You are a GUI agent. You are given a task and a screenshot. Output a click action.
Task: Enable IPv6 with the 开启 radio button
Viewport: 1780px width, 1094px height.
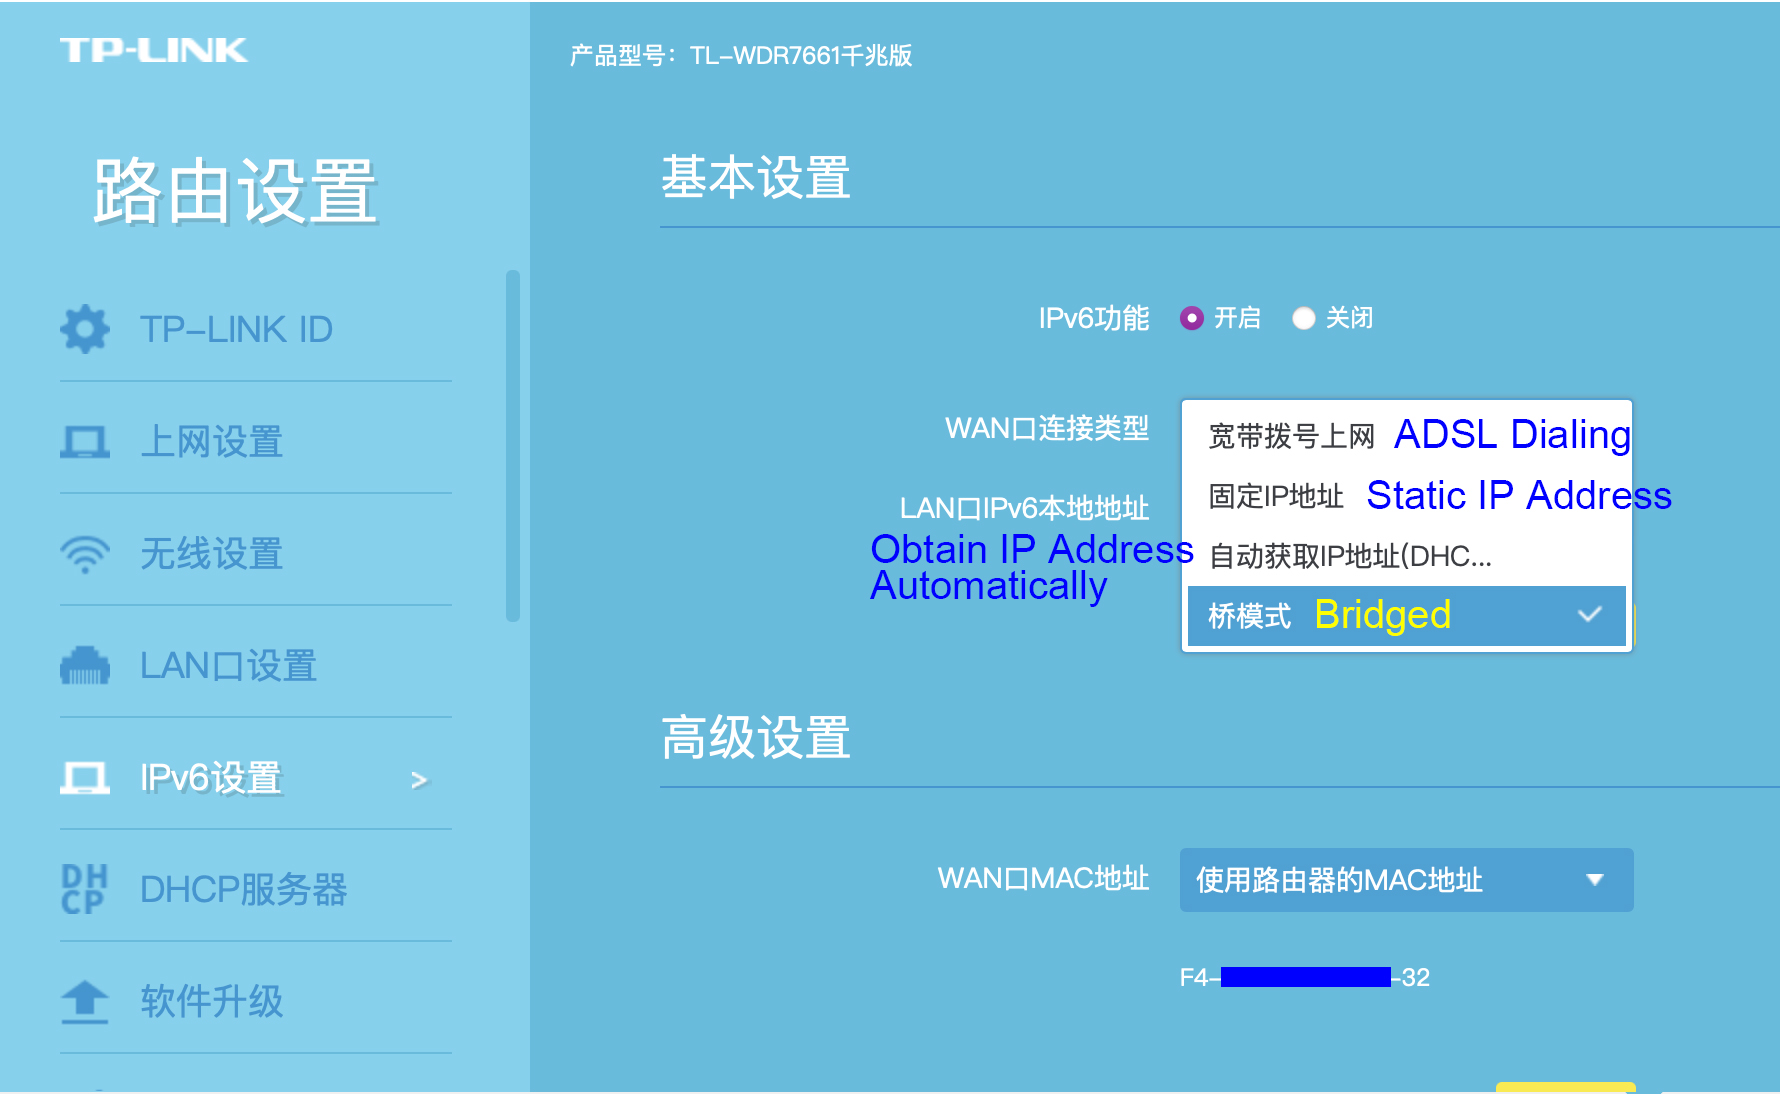1191,318
